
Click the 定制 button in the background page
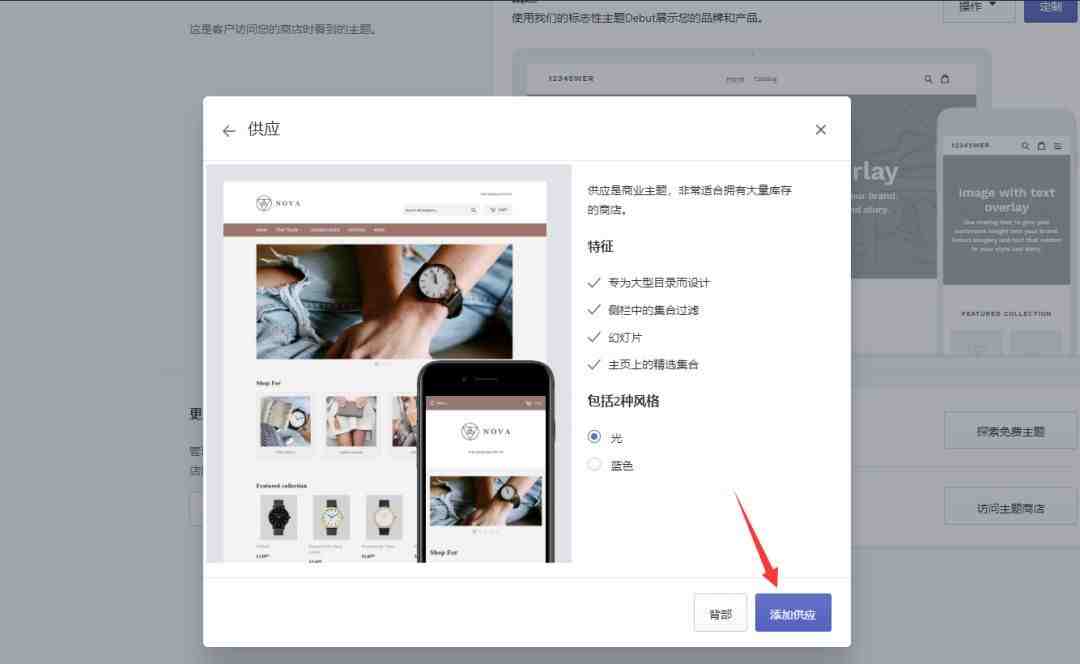pos(1050,8)
